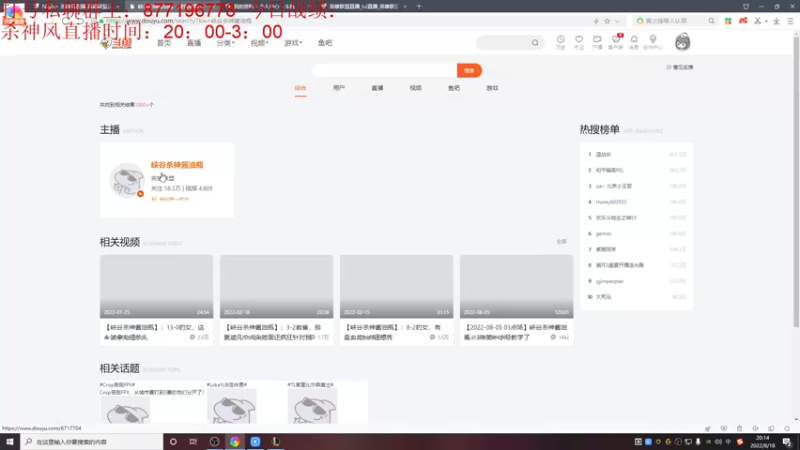
Task: Open video thumbnail dated 2022-08-05
Action: 516,286
